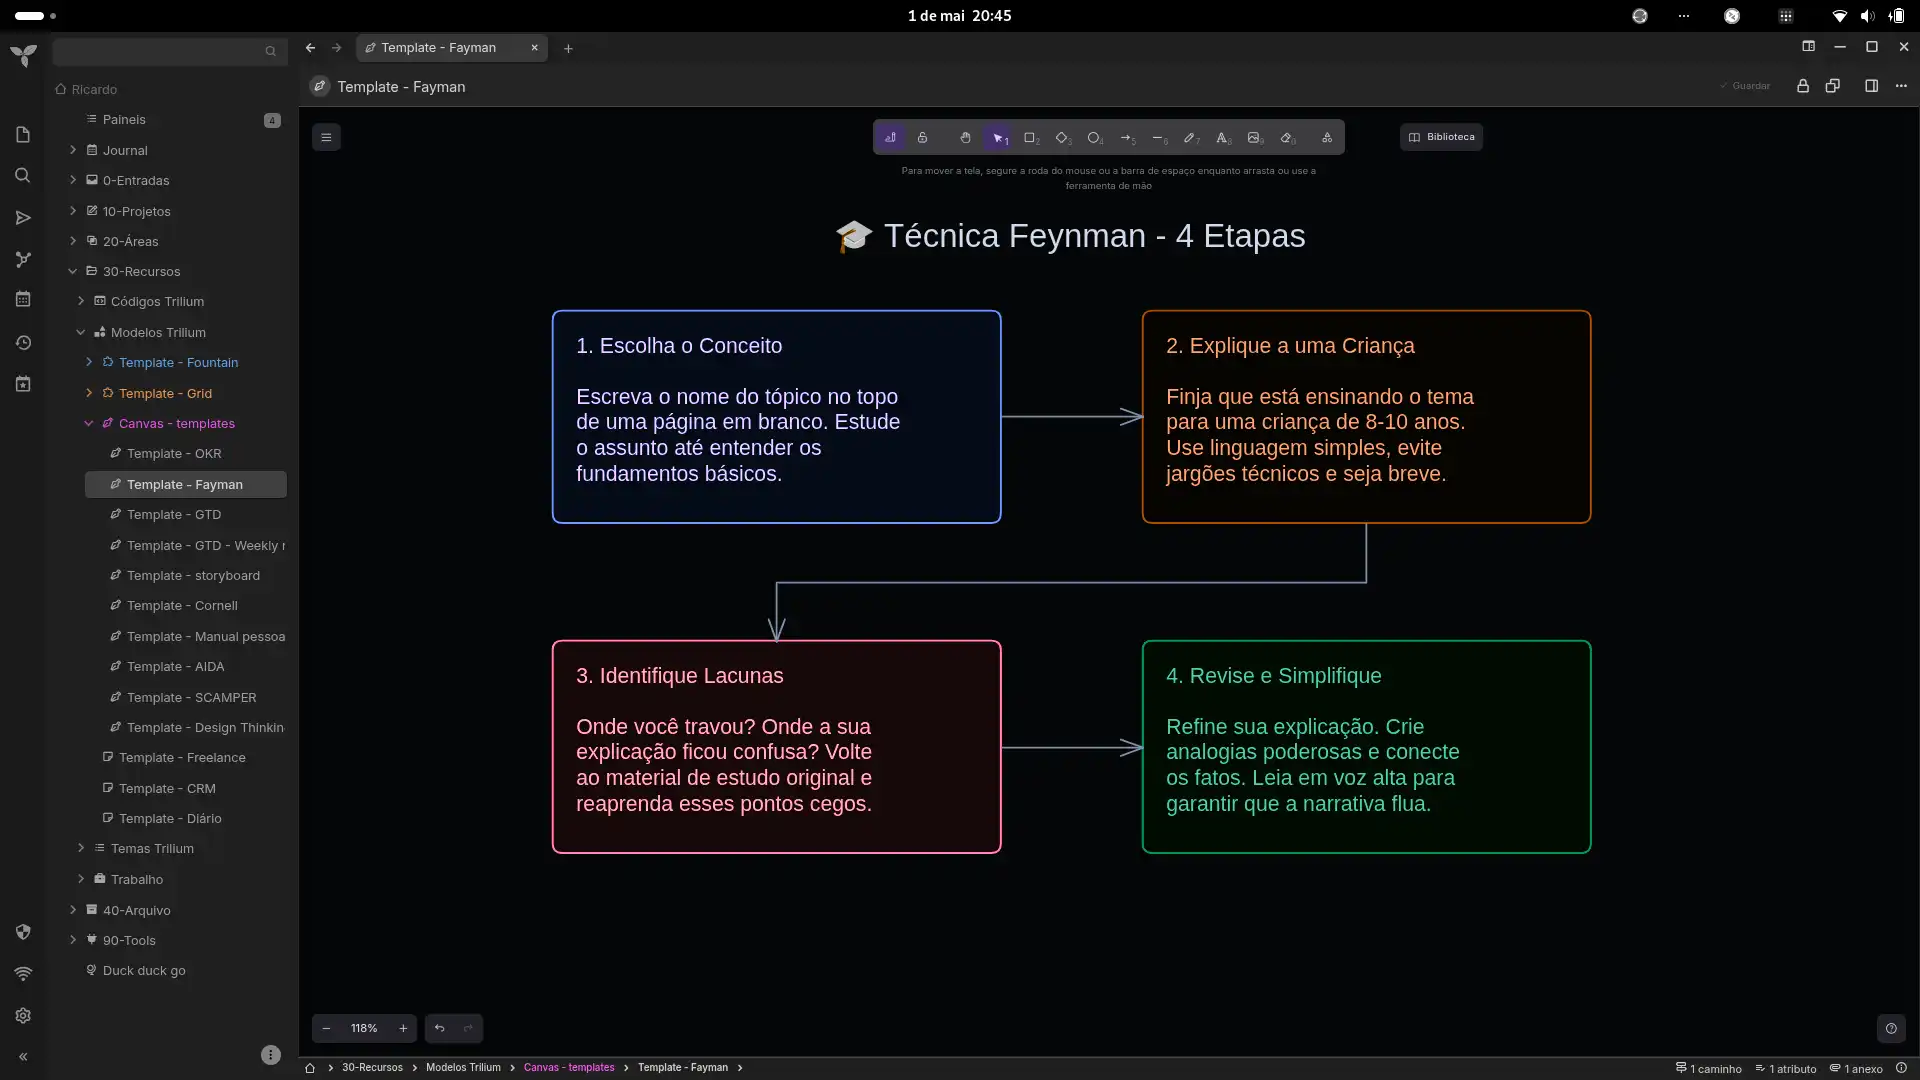
Task: Click Modelos Trilium breadcrumb link
Action: 463,1068
